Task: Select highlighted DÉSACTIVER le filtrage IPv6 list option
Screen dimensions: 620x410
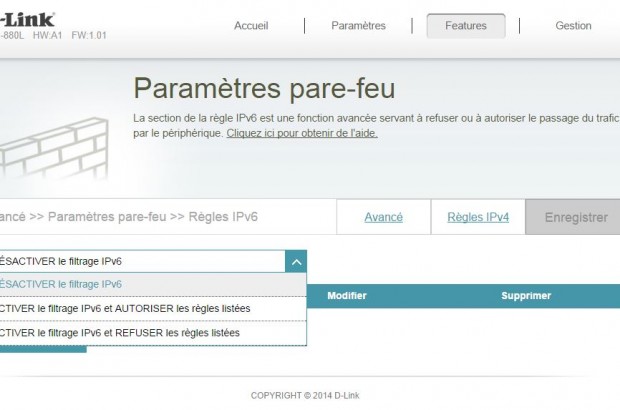Action: pos(150,284)
